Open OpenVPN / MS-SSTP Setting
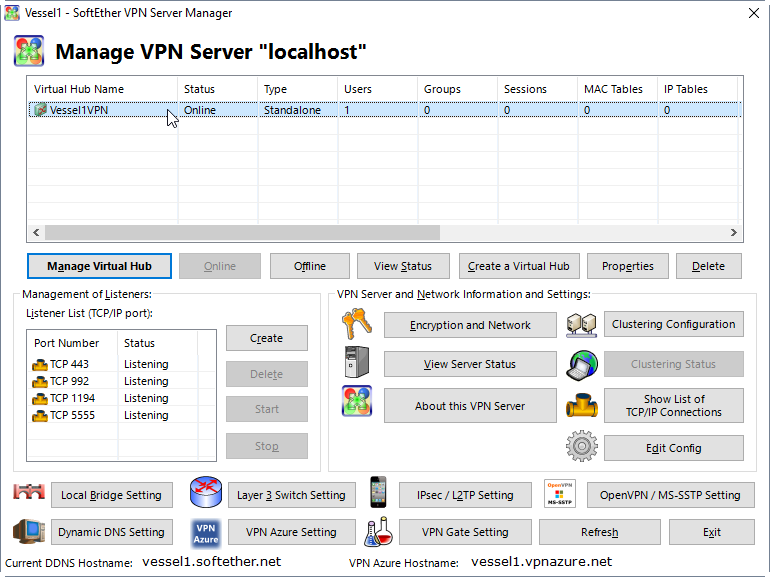The width and height of the screenshot is (770, 577). (670, 495)
